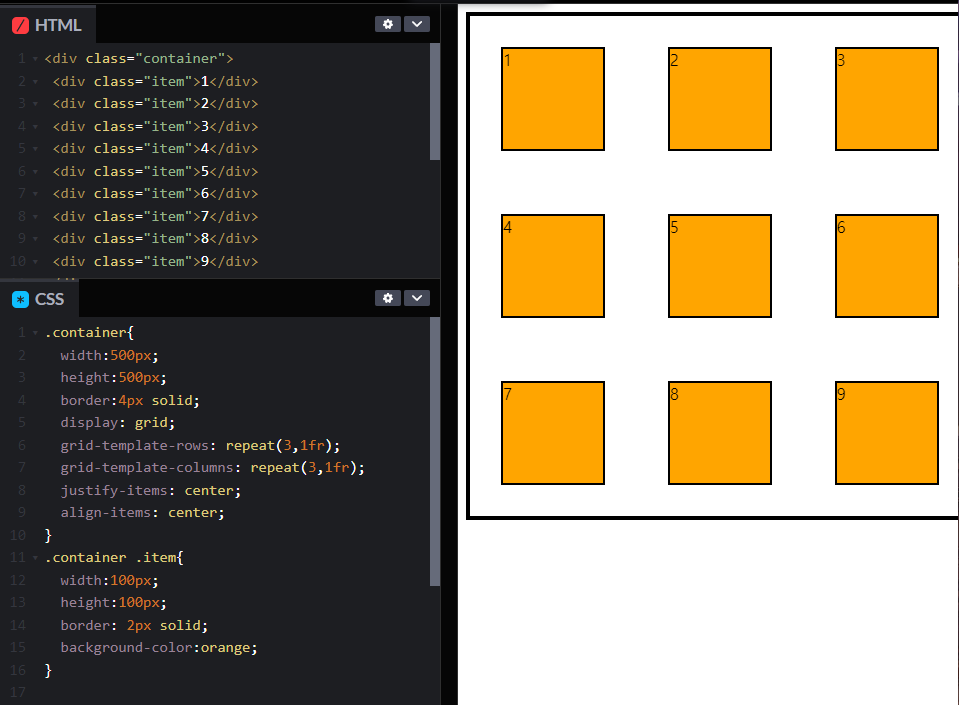Click orange grid item 3 in preview

(x=887, y=99)
